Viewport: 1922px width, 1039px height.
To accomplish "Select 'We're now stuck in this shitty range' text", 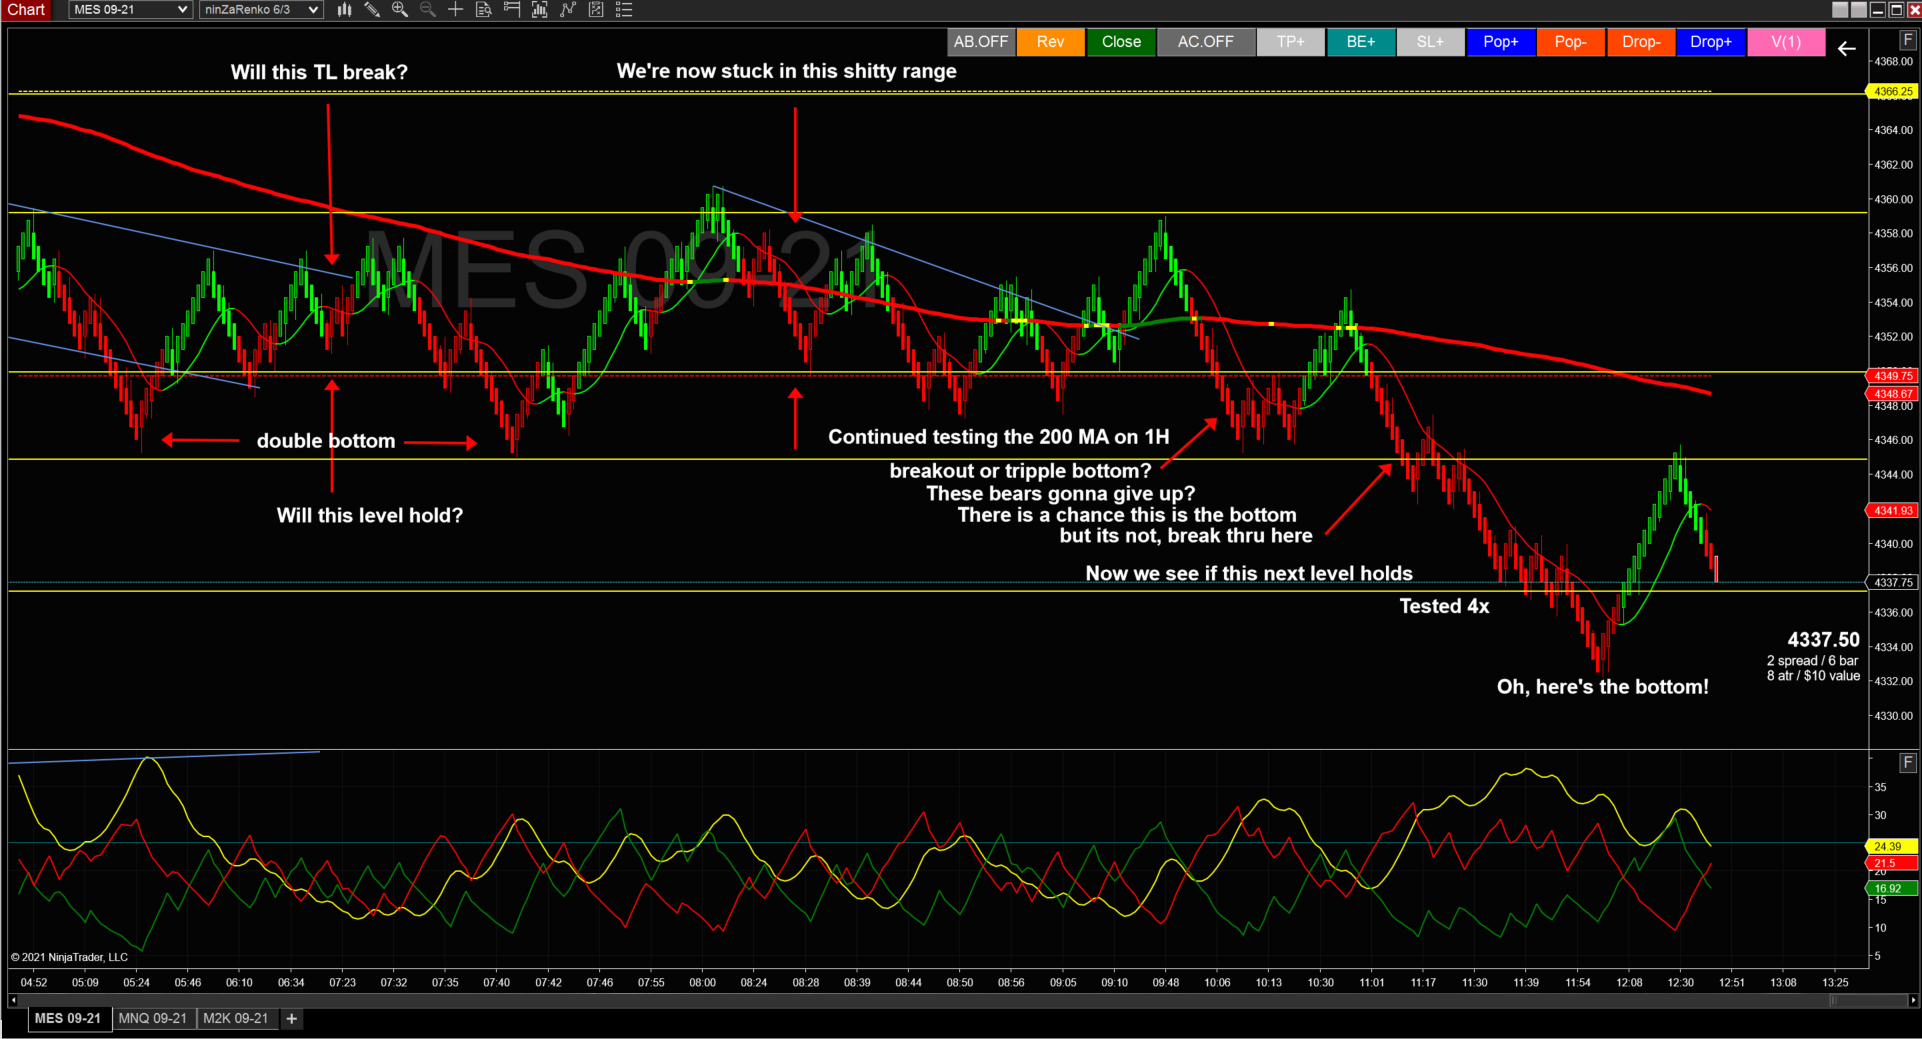I will (x=787, y=71).
